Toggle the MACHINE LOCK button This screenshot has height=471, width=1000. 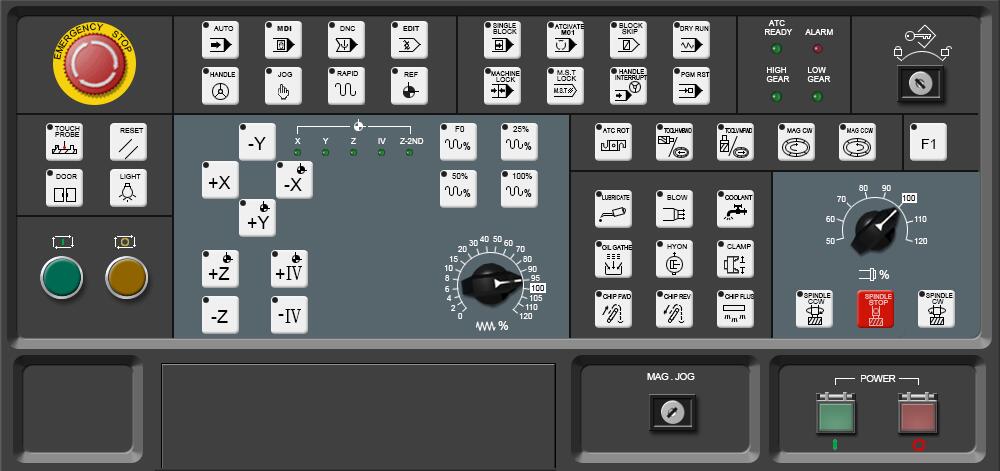pos(505,86)
